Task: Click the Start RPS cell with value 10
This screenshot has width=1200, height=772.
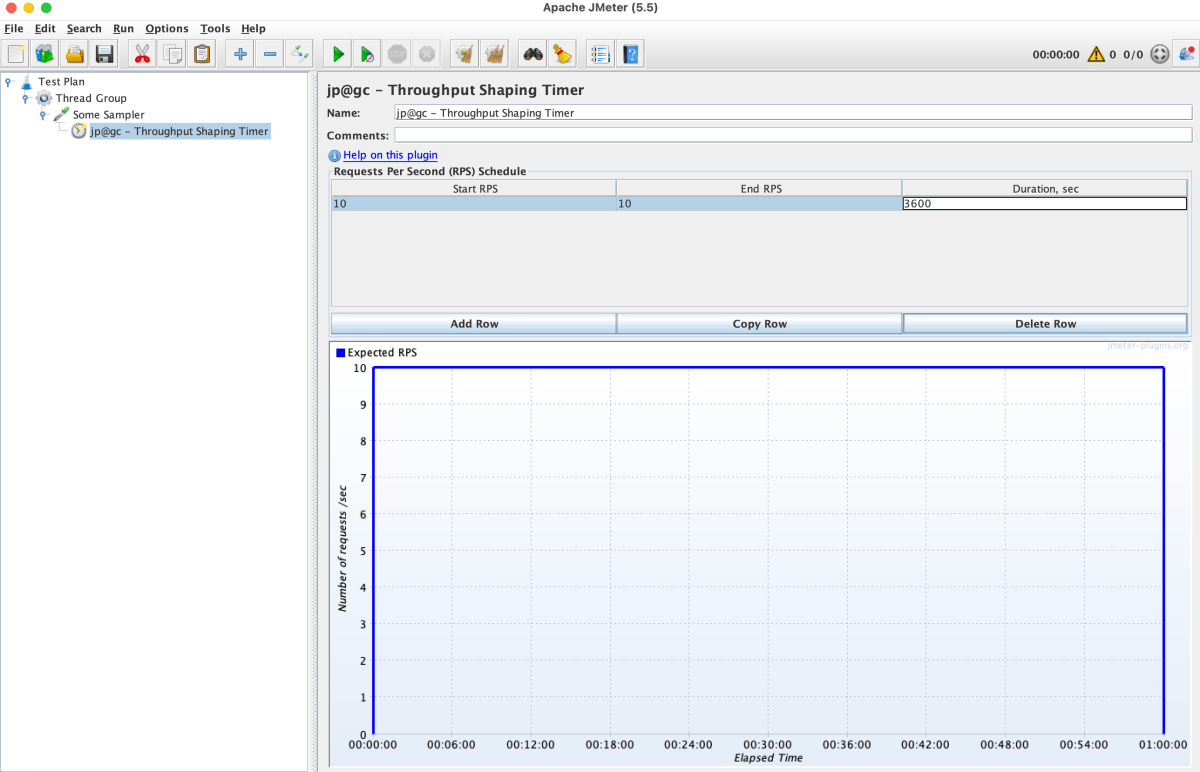Action: (474, 204)
